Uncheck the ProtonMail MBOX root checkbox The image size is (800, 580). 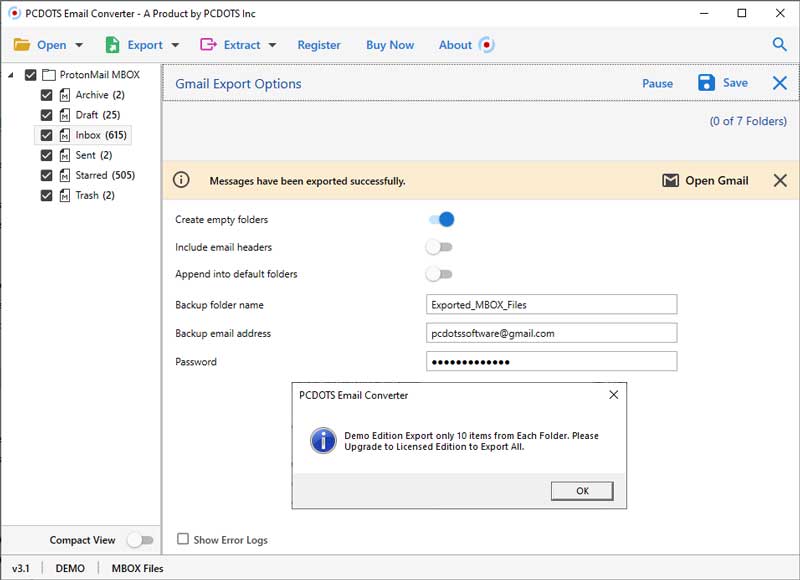click(x=31, y=75)
